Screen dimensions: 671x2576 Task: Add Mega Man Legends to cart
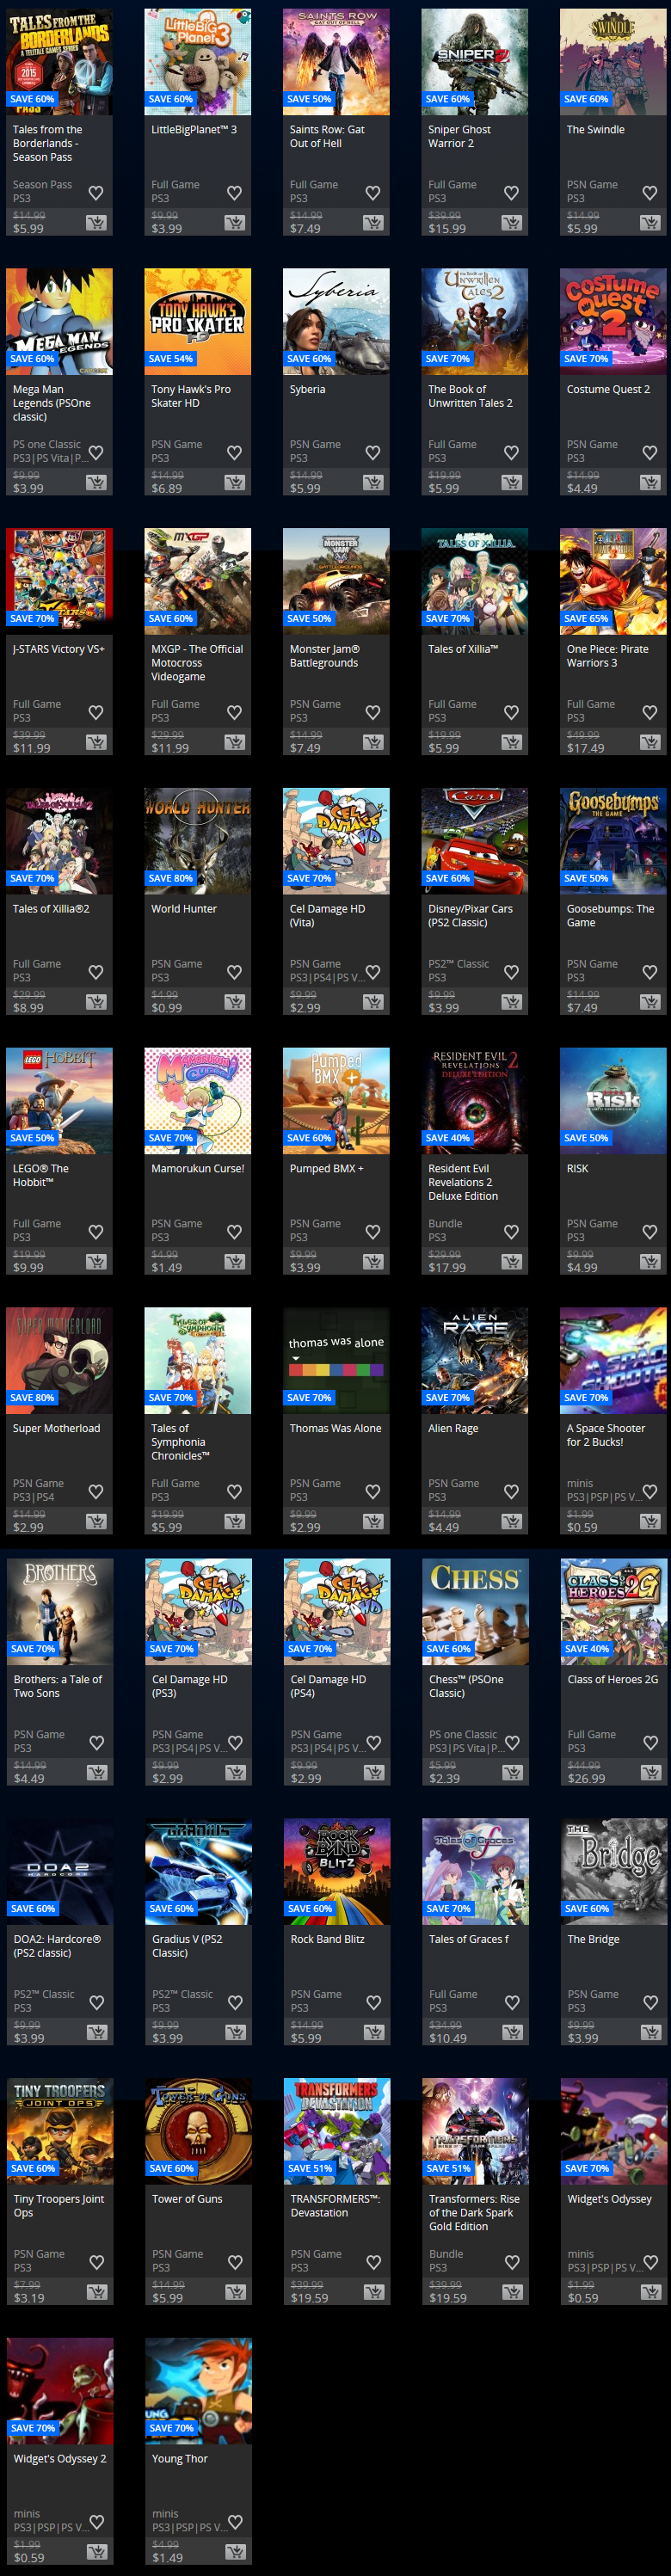click(x=96, y=483)
